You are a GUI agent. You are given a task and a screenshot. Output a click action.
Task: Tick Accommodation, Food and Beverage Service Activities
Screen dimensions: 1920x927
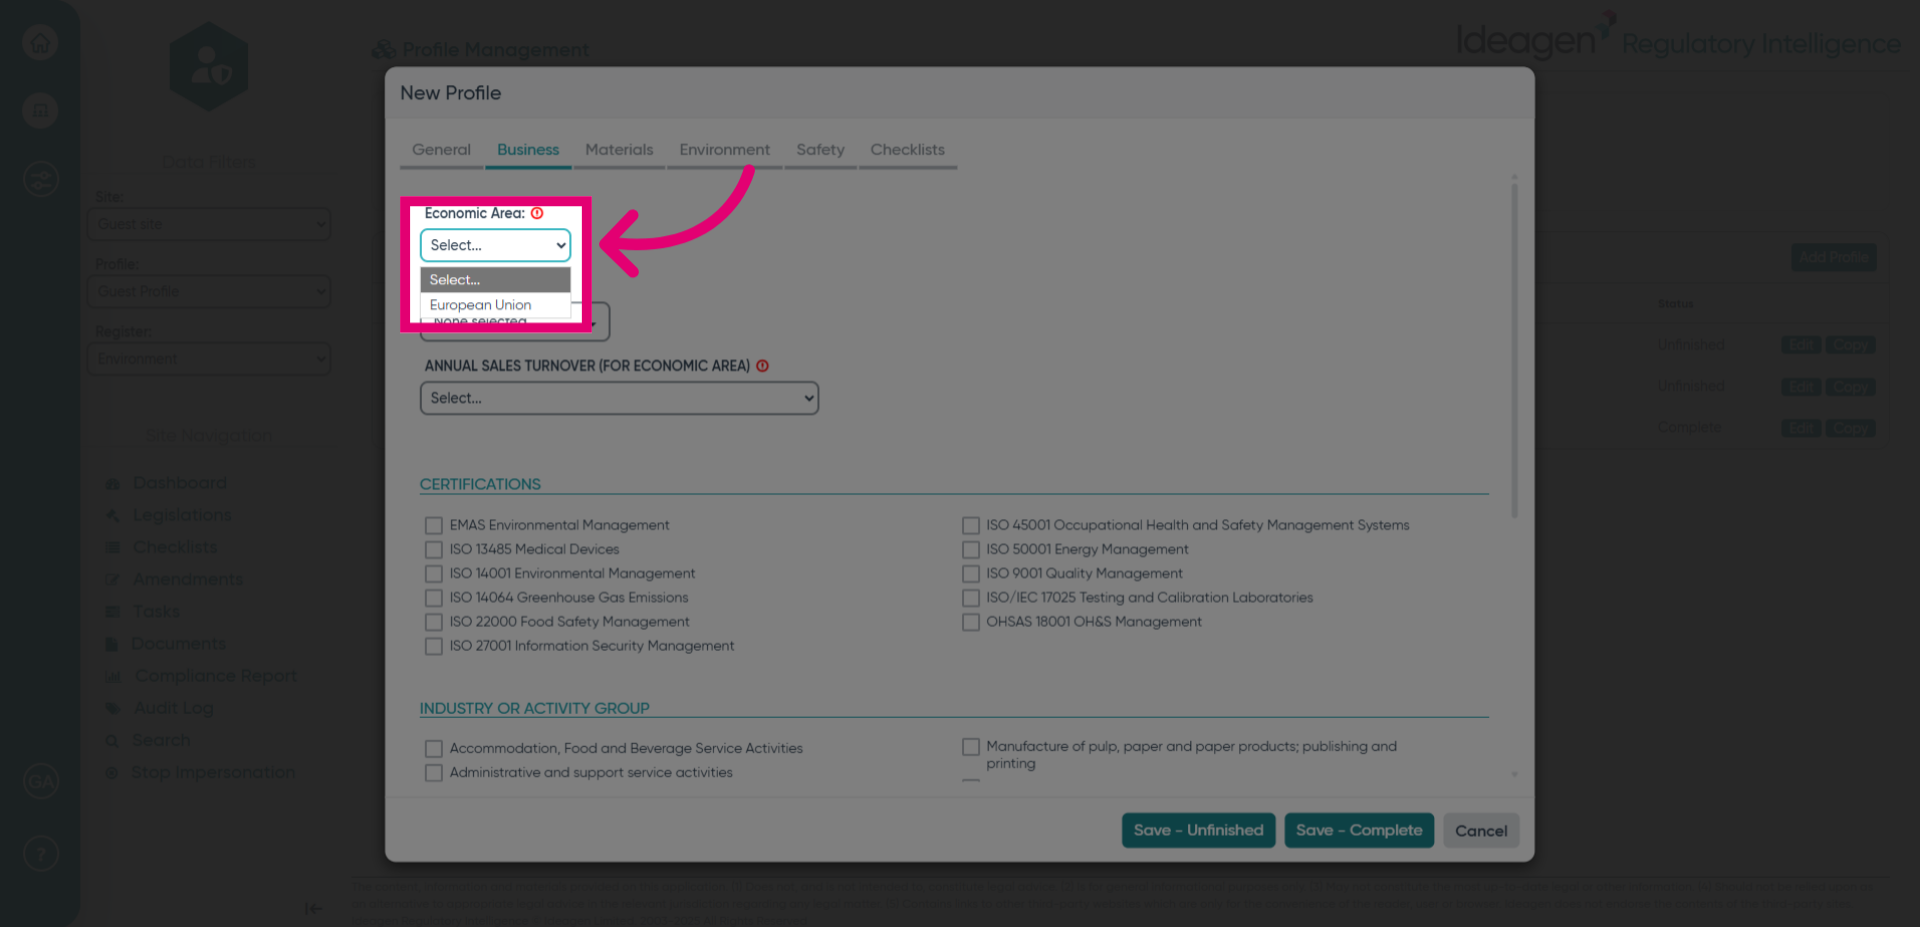click(433, 748)
